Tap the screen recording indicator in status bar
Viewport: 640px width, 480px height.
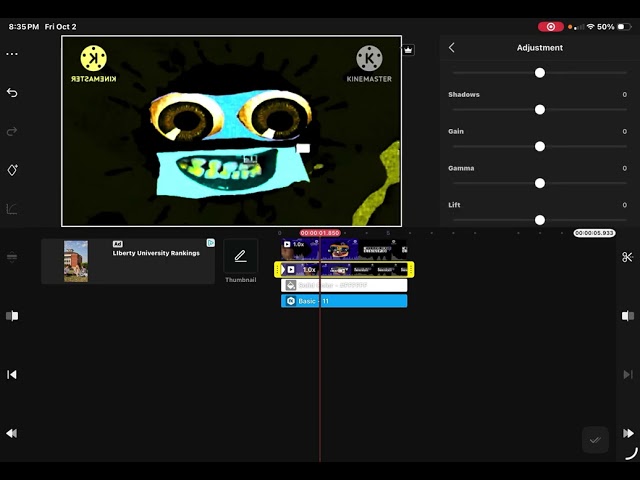click(551, 27)
